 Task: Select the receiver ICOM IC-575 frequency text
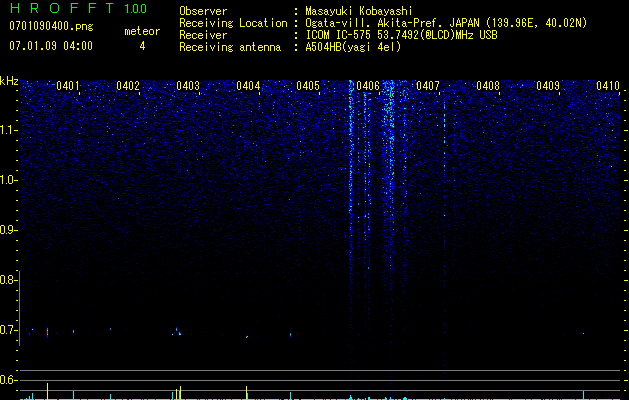401,35
